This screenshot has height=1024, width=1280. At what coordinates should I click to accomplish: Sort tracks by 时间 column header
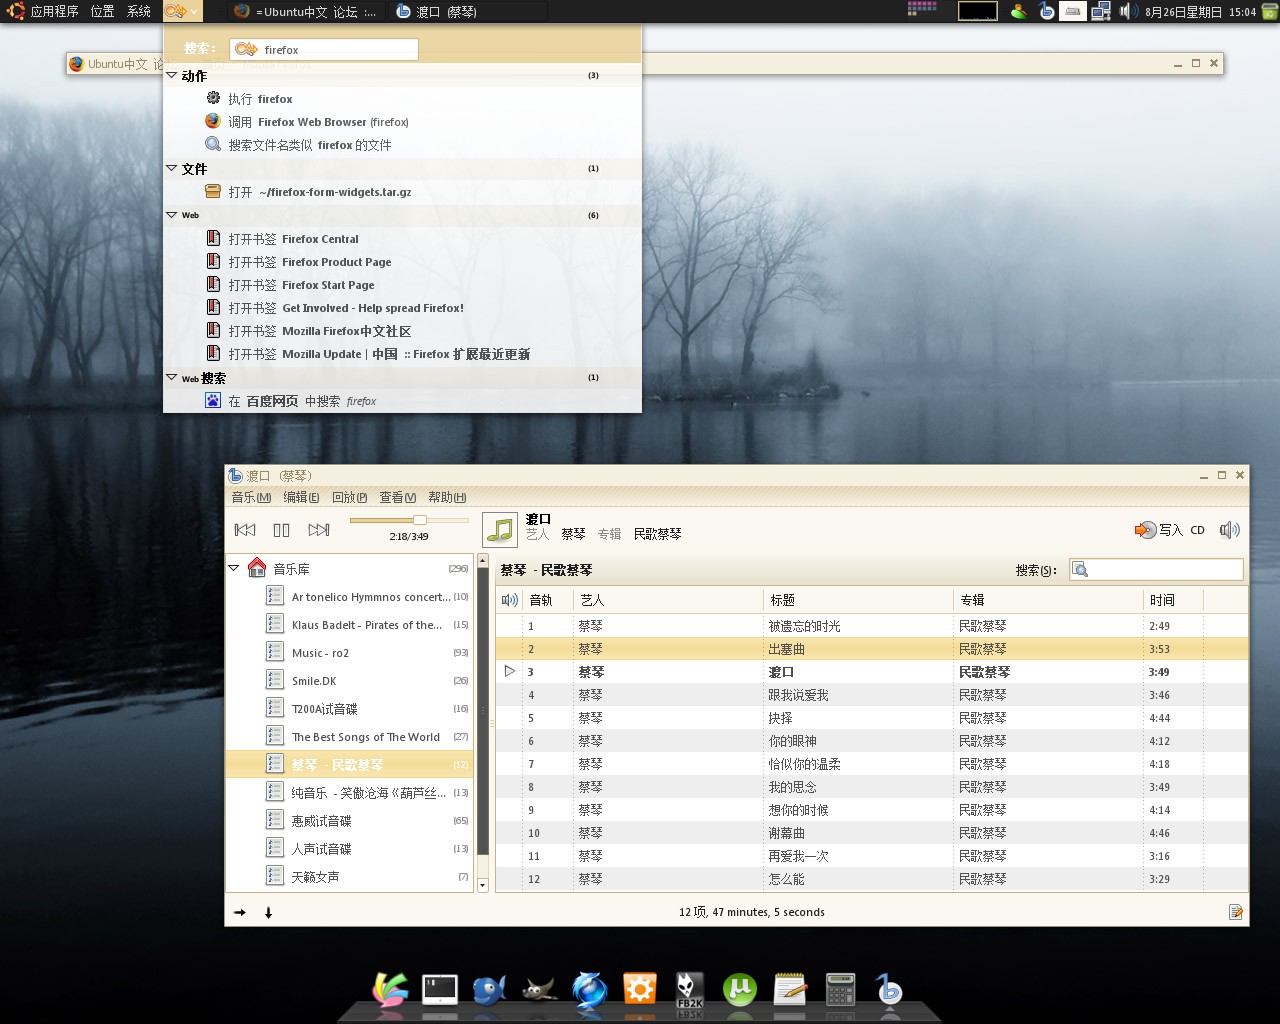(1173, 600)
